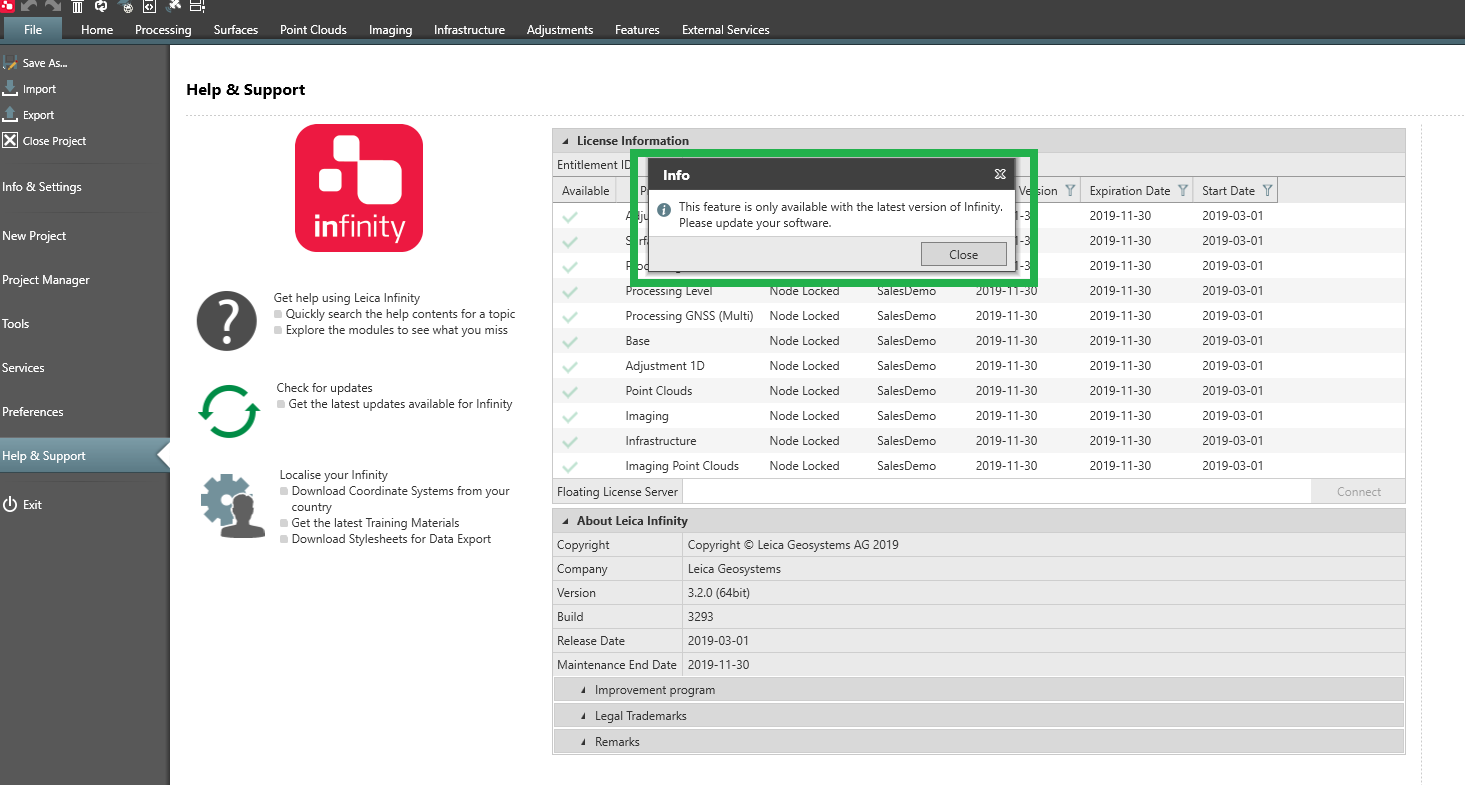Click the Connect button for license server
The width and height of the screenshot is (1465, 785).
1358,491
